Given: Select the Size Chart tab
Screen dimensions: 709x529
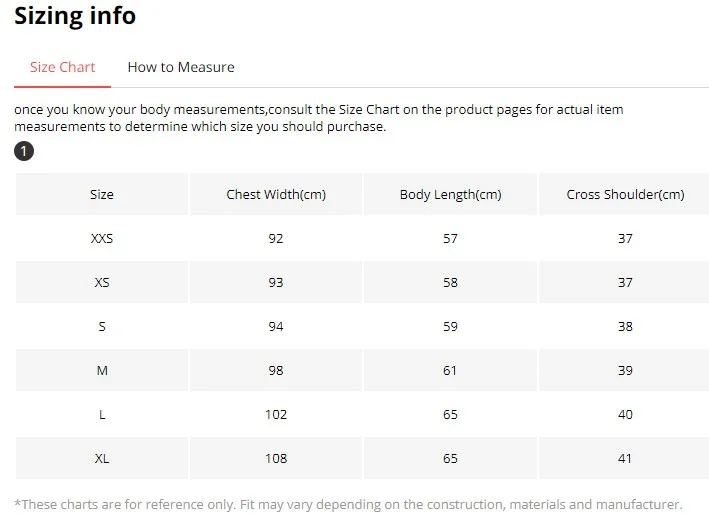Looking at the screenshot, I should (x=62, y=67).
